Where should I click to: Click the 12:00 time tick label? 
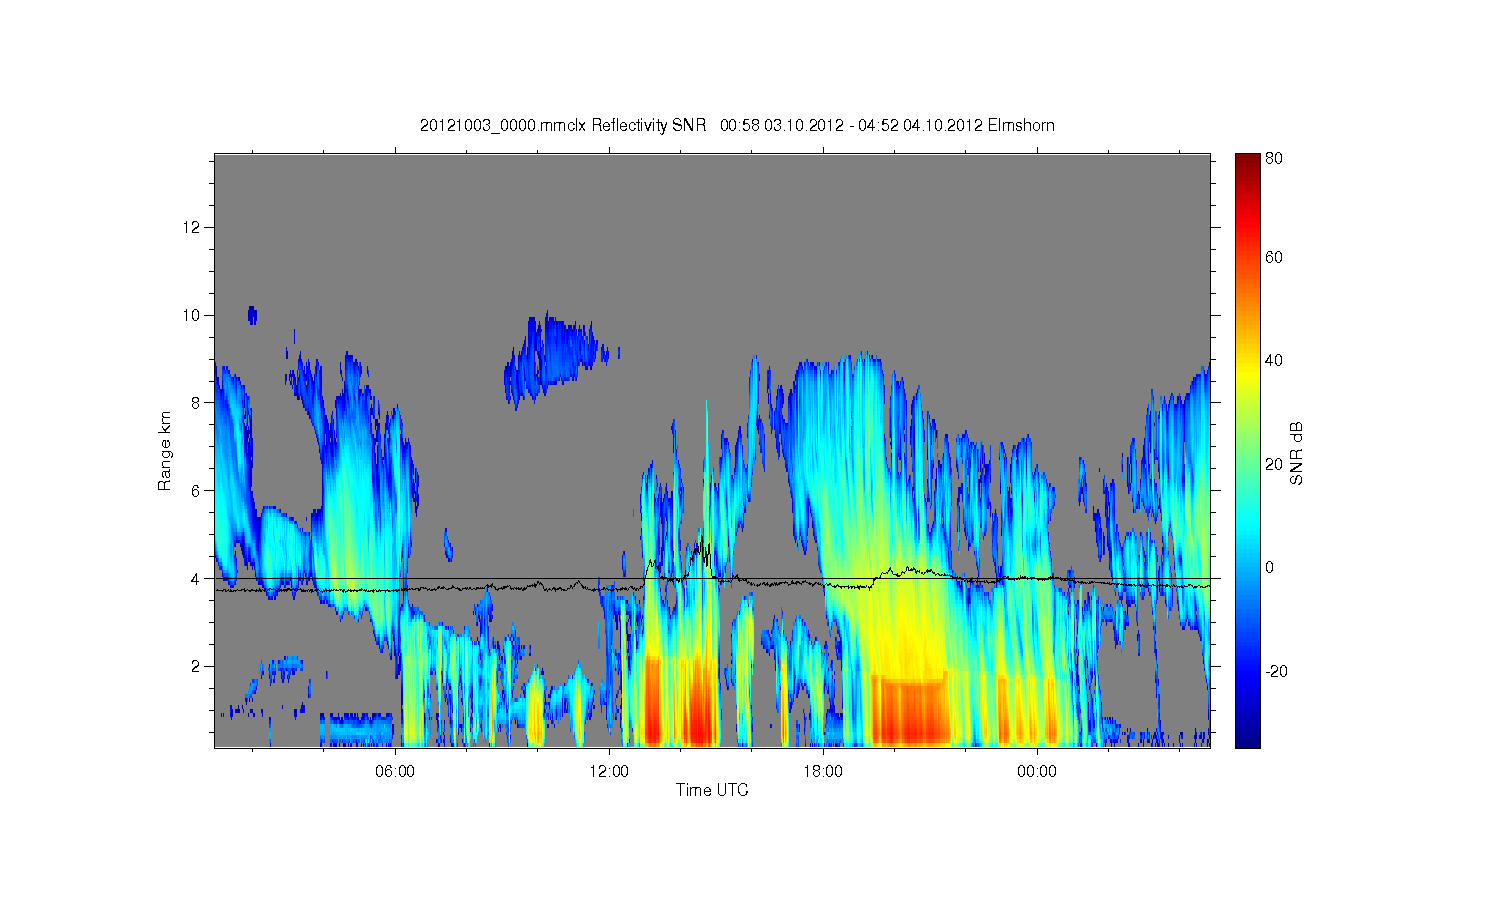click(x=609, y=771)
